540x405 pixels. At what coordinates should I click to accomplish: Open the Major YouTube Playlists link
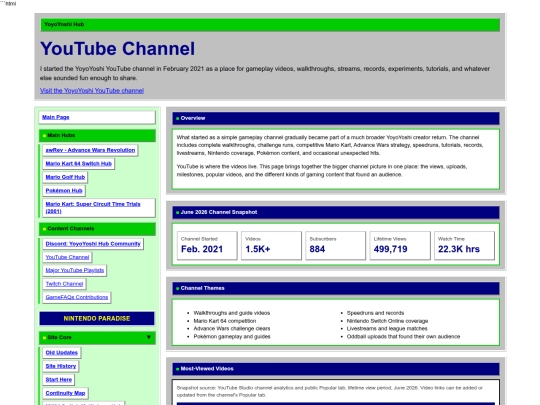tap(75, 270)
